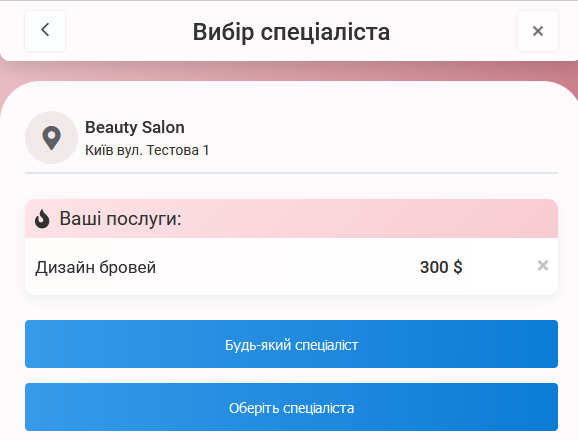Click the Ваші послуги: heading

point(121,219)
